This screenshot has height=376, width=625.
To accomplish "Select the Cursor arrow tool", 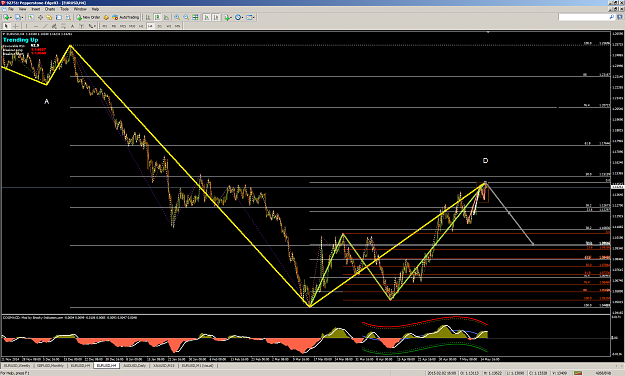I will click(x=6, y=26).
